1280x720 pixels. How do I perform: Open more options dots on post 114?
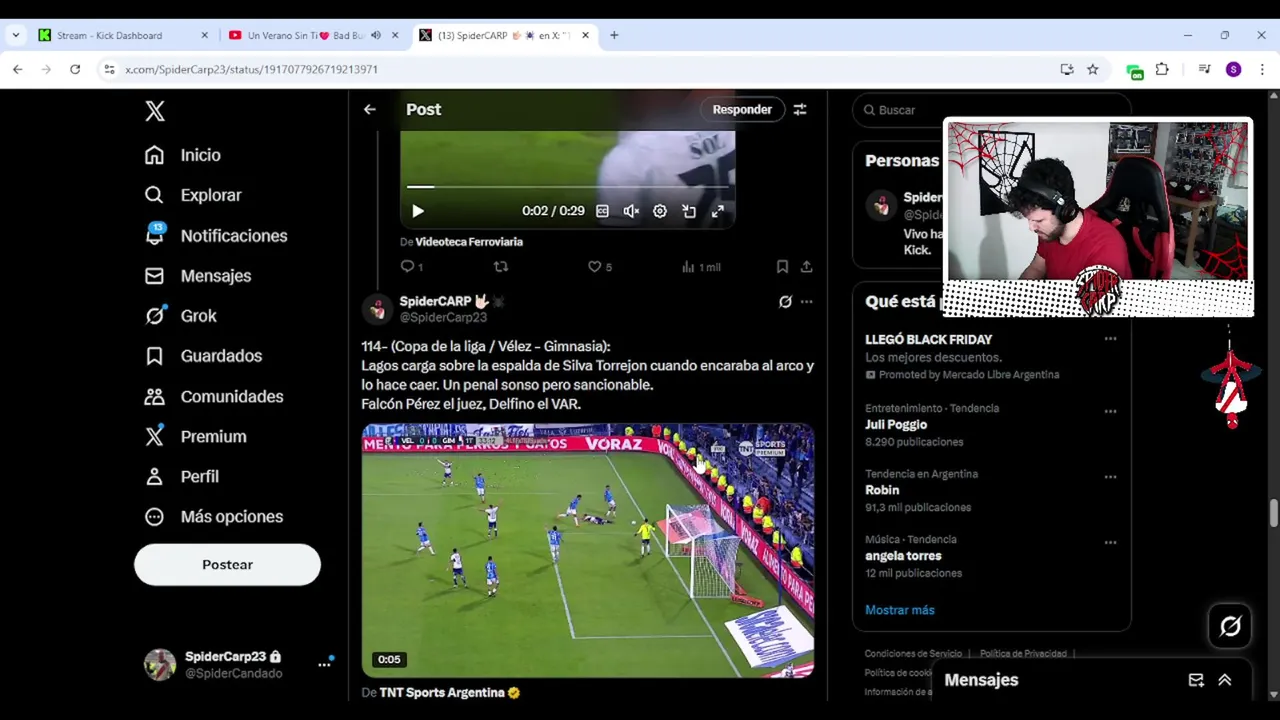click(x=806, y=301)
